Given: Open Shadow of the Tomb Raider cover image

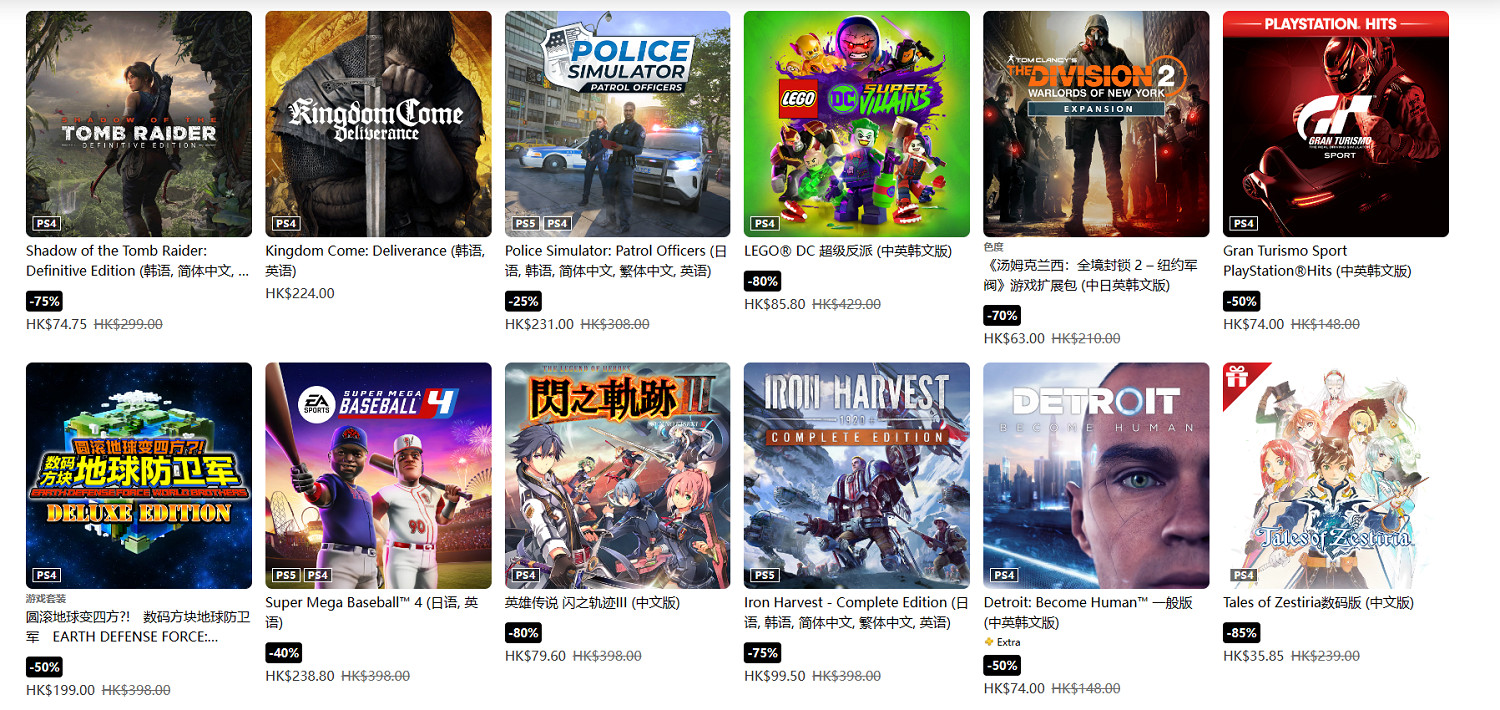Looking at the screenshot, I should [139, 124].
